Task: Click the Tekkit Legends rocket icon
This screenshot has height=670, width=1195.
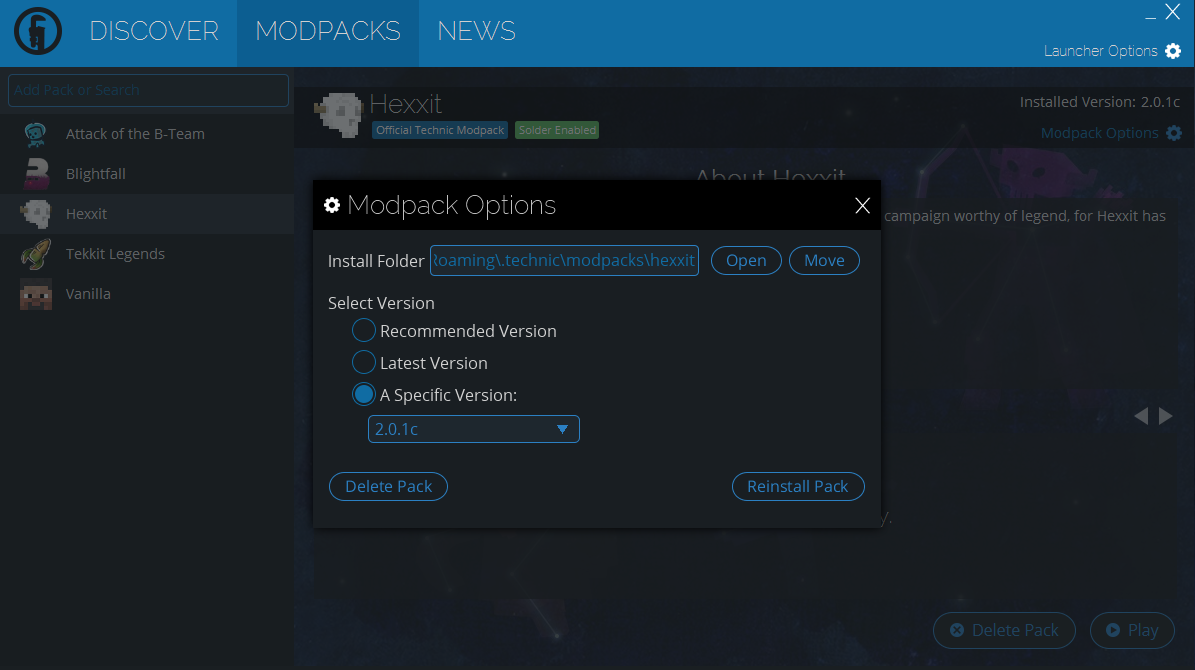Action: coord(36,254)
